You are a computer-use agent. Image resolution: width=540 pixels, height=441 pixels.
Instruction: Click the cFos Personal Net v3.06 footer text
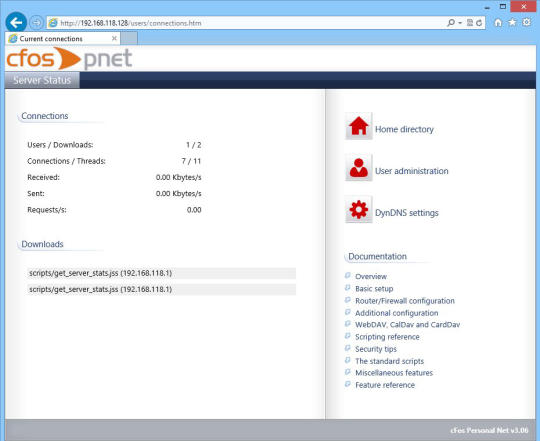point(489,430)
